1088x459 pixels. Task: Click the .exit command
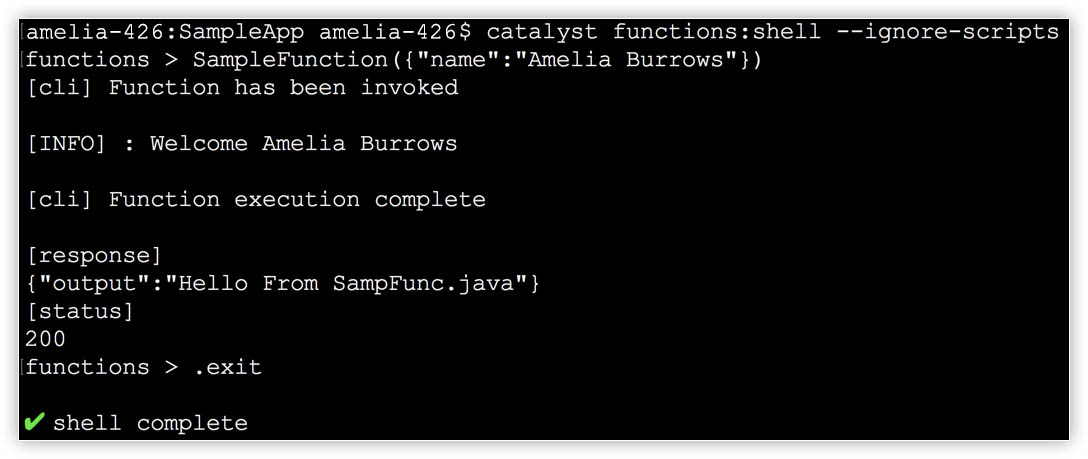227,367
